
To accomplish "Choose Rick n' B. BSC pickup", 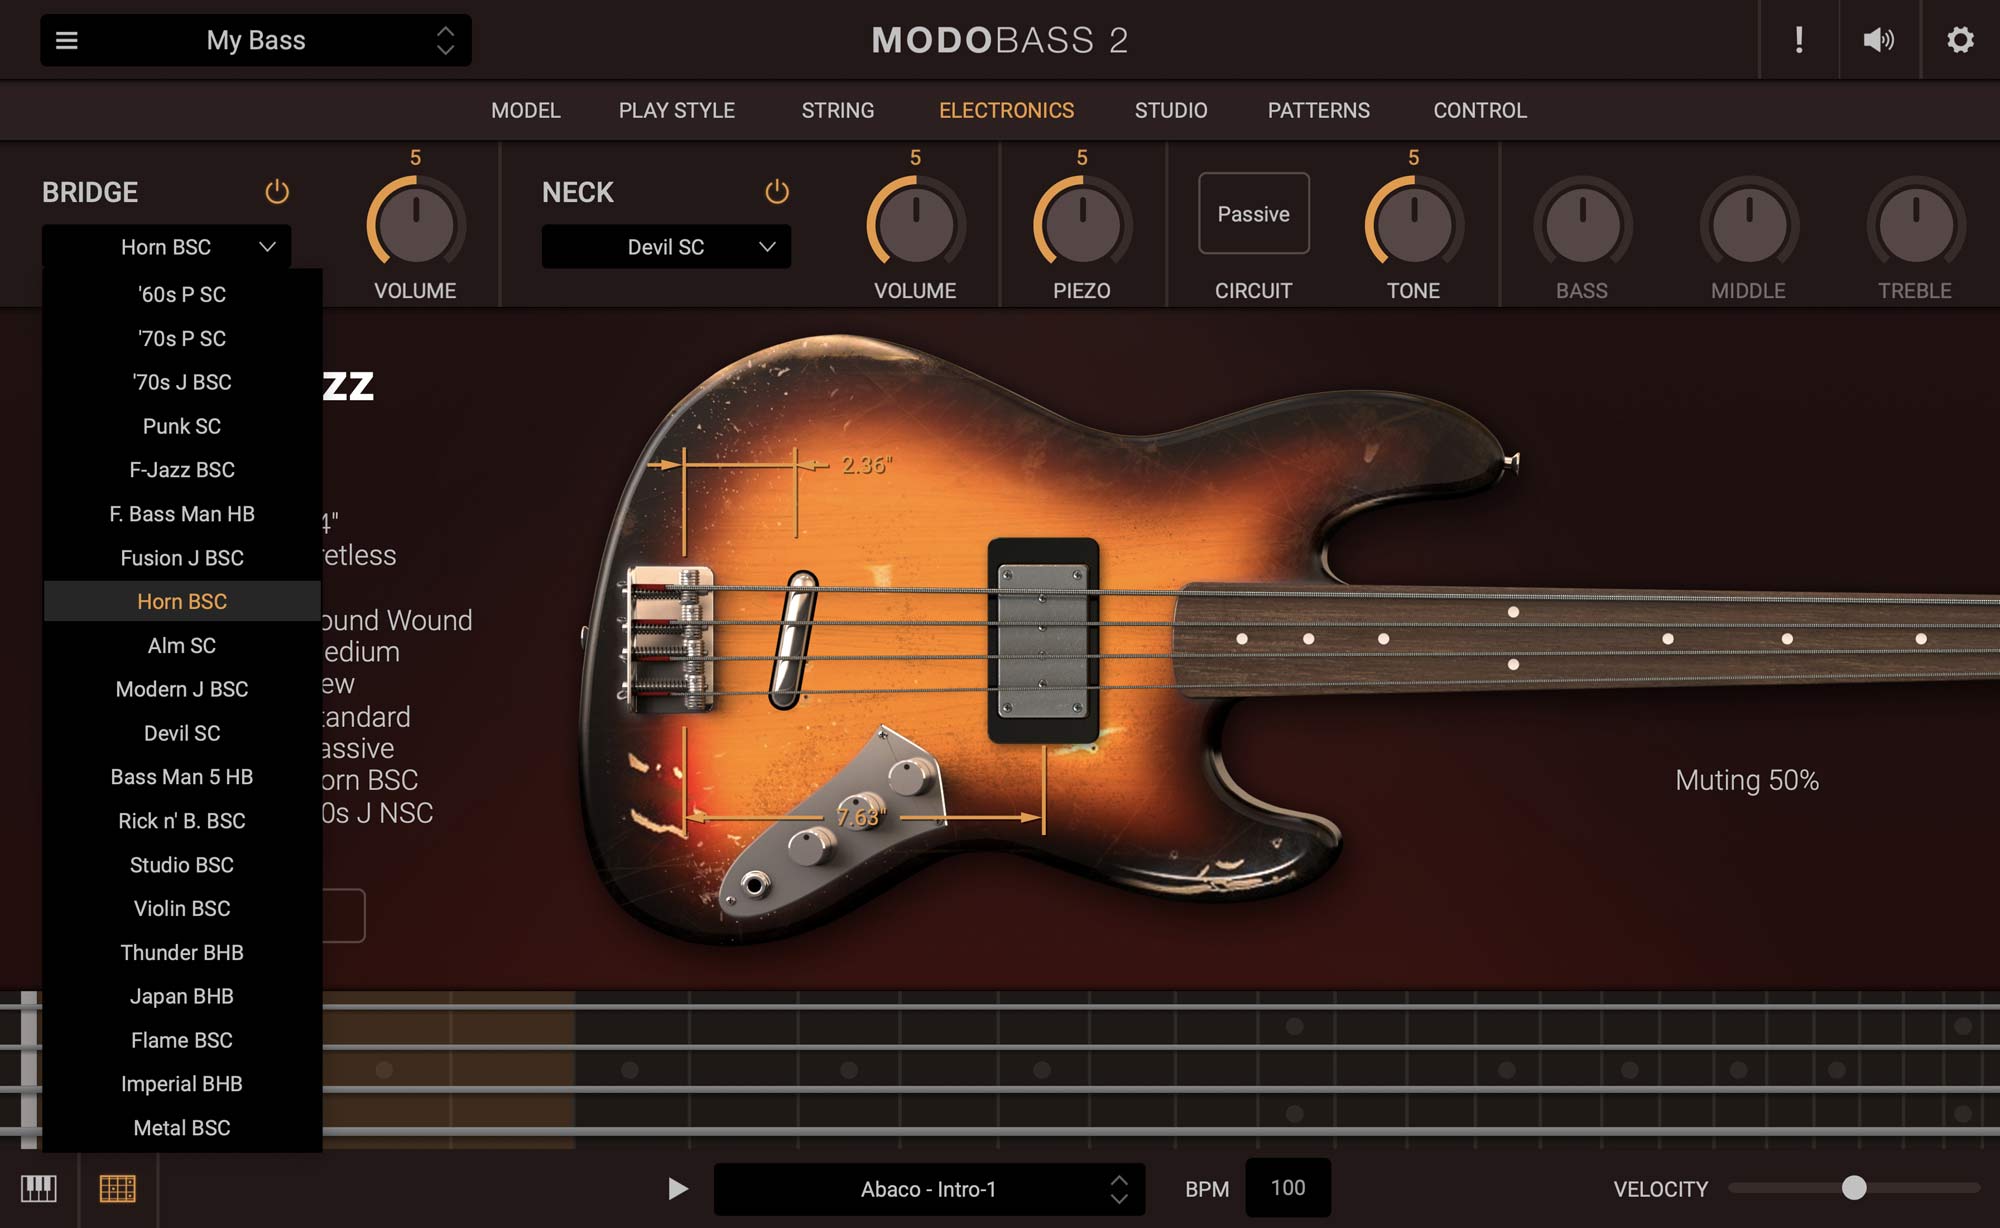I will (182, 821).
